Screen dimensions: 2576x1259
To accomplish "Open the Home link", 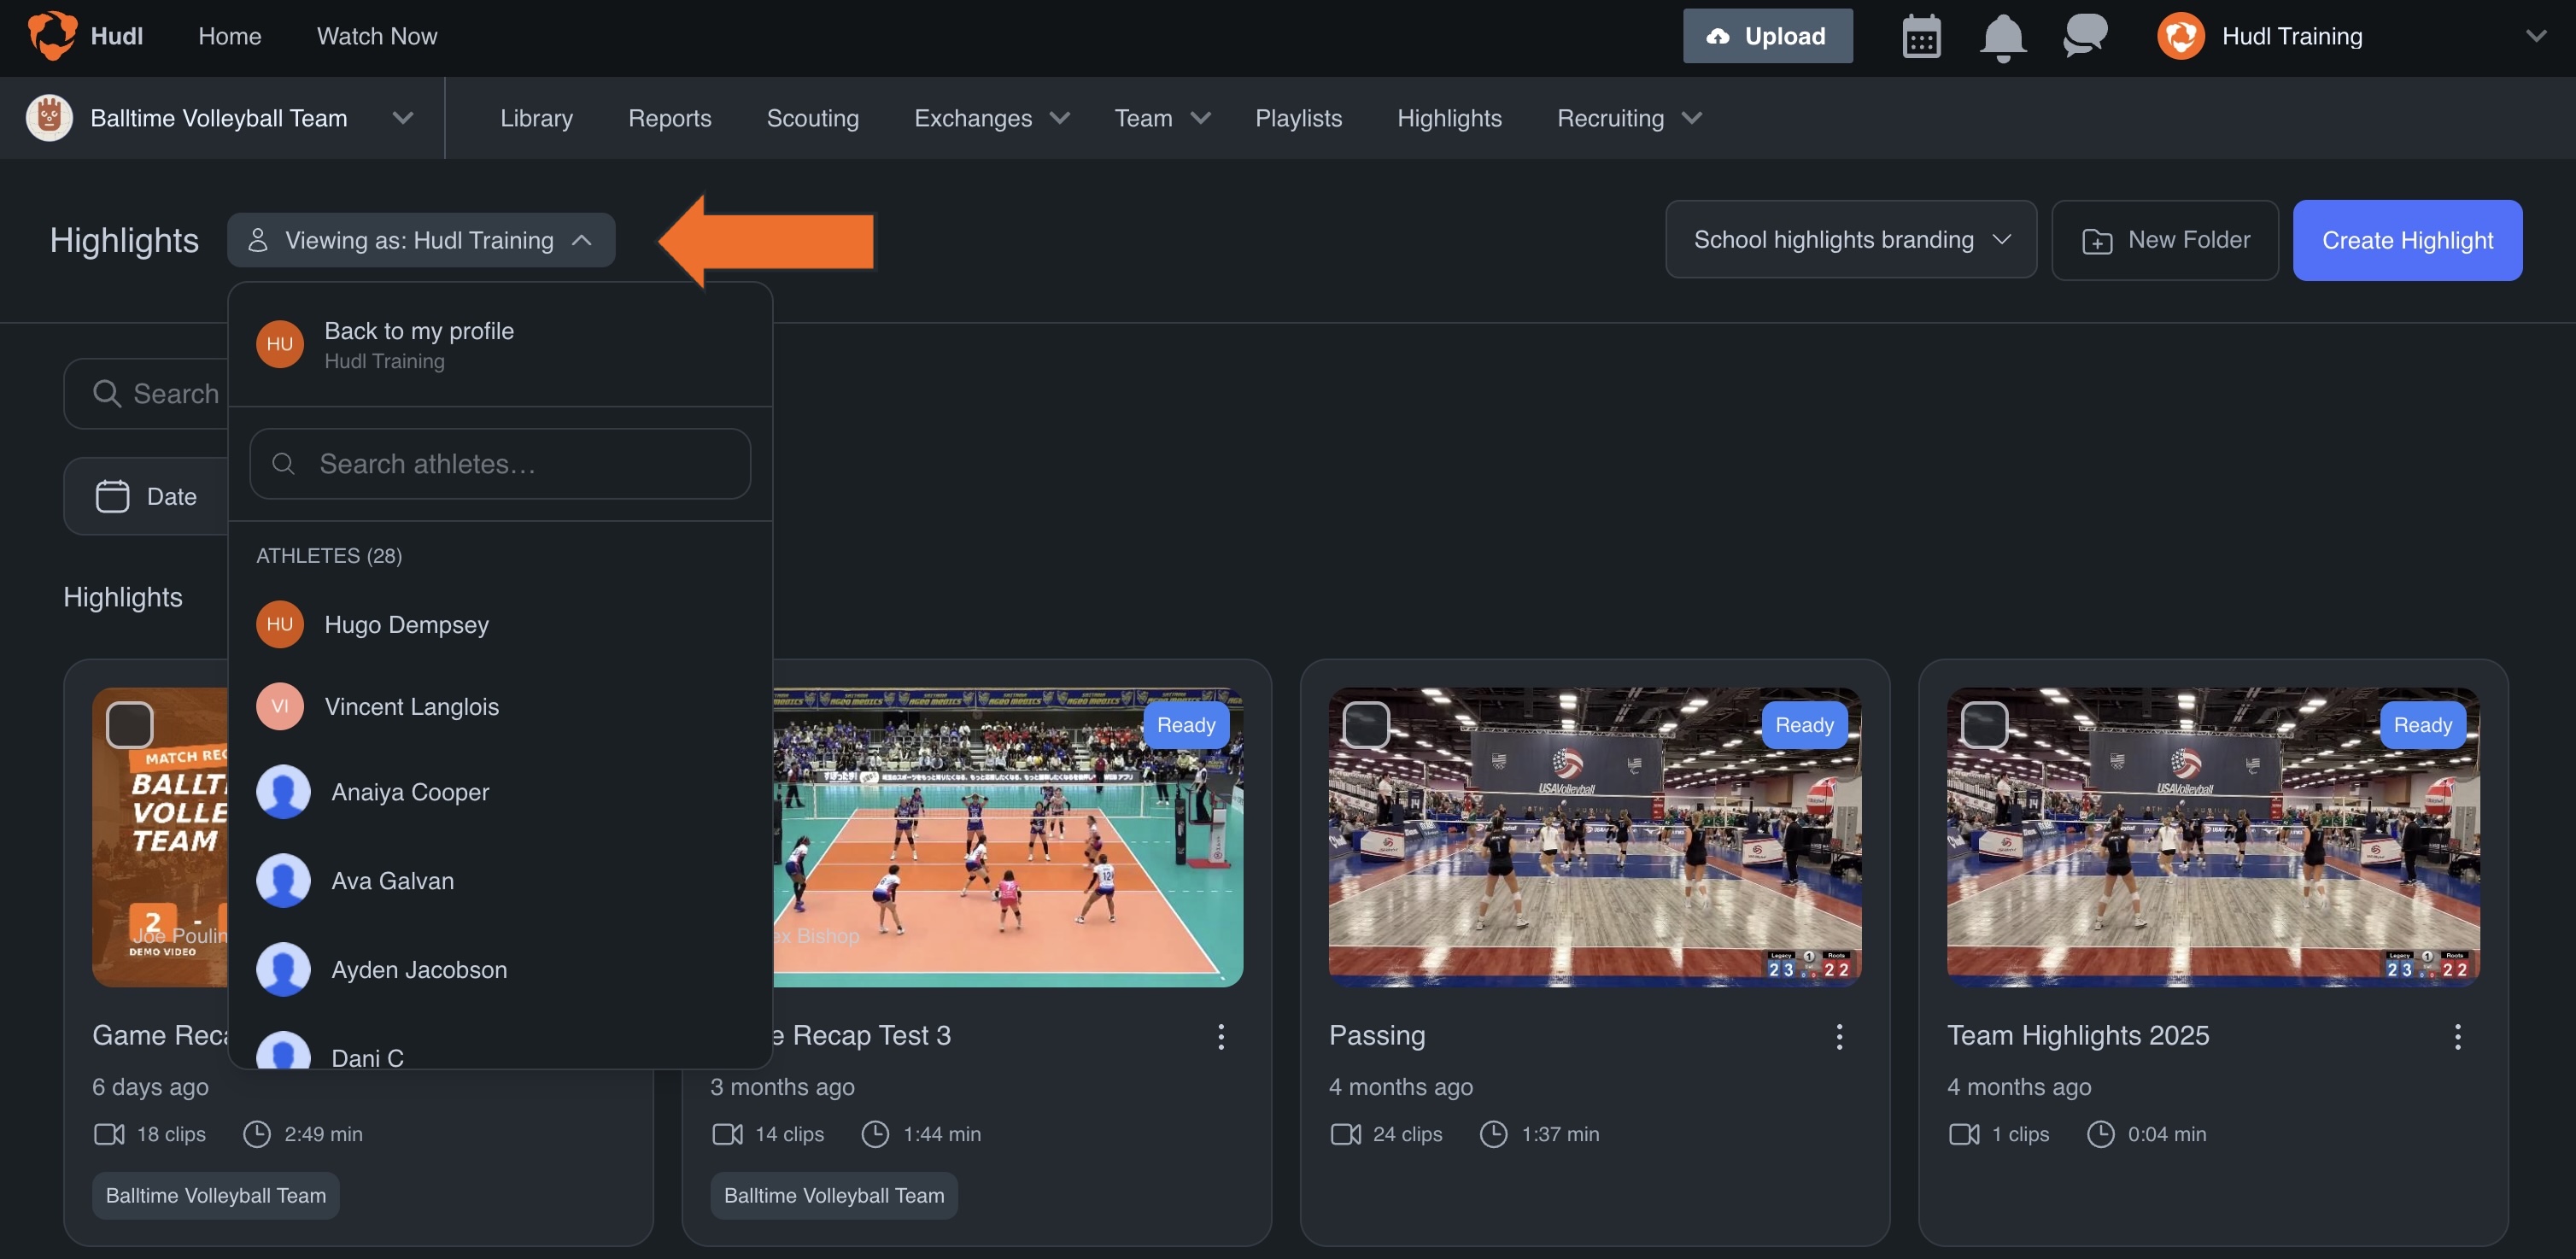I will (x=229, y=36).
